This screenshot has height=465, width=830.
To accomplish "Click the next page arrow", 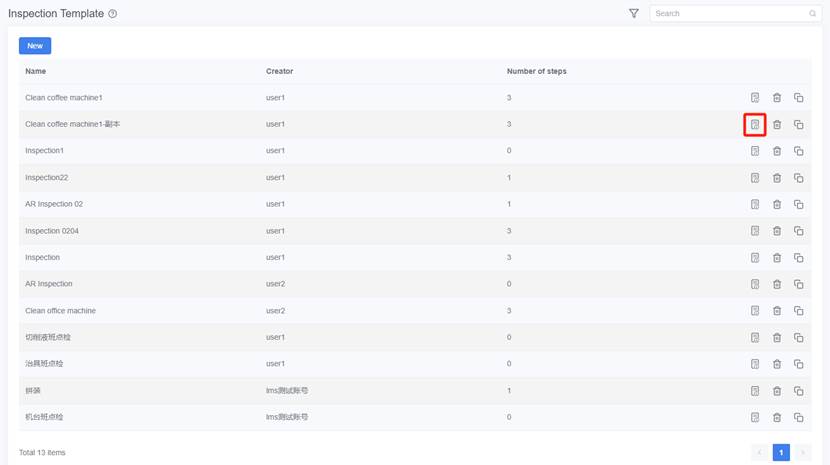I will [x=802, y=452].
